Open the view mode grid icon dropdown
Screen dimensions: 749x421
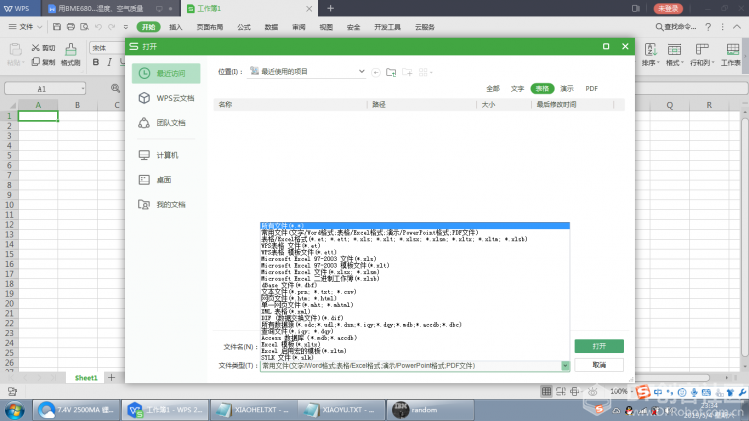425,72
